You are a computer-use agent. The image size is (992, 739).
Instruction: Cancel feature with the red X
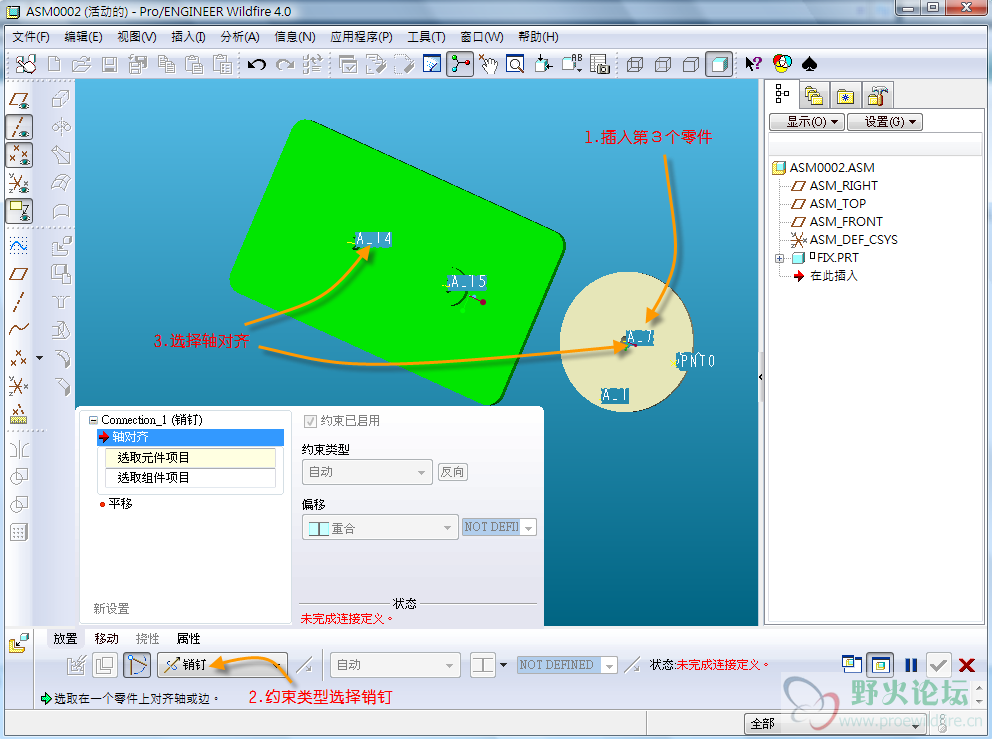click(x=967, y=665)
